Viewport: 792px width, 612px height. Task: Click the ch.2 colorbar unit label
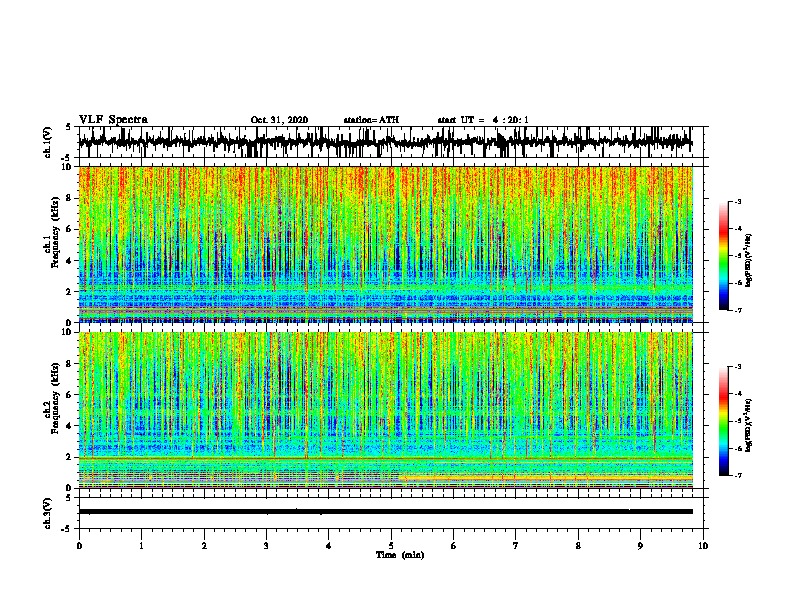click(748, 425)
